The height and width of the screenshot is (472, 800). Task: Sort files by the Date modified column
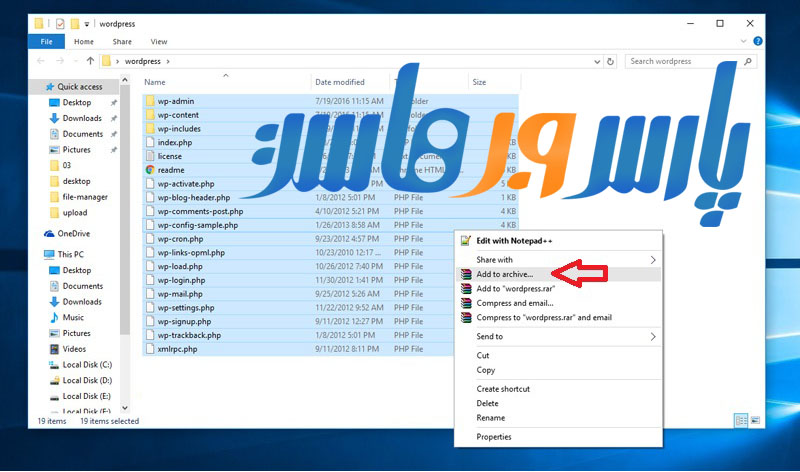(x=340, y=82)
